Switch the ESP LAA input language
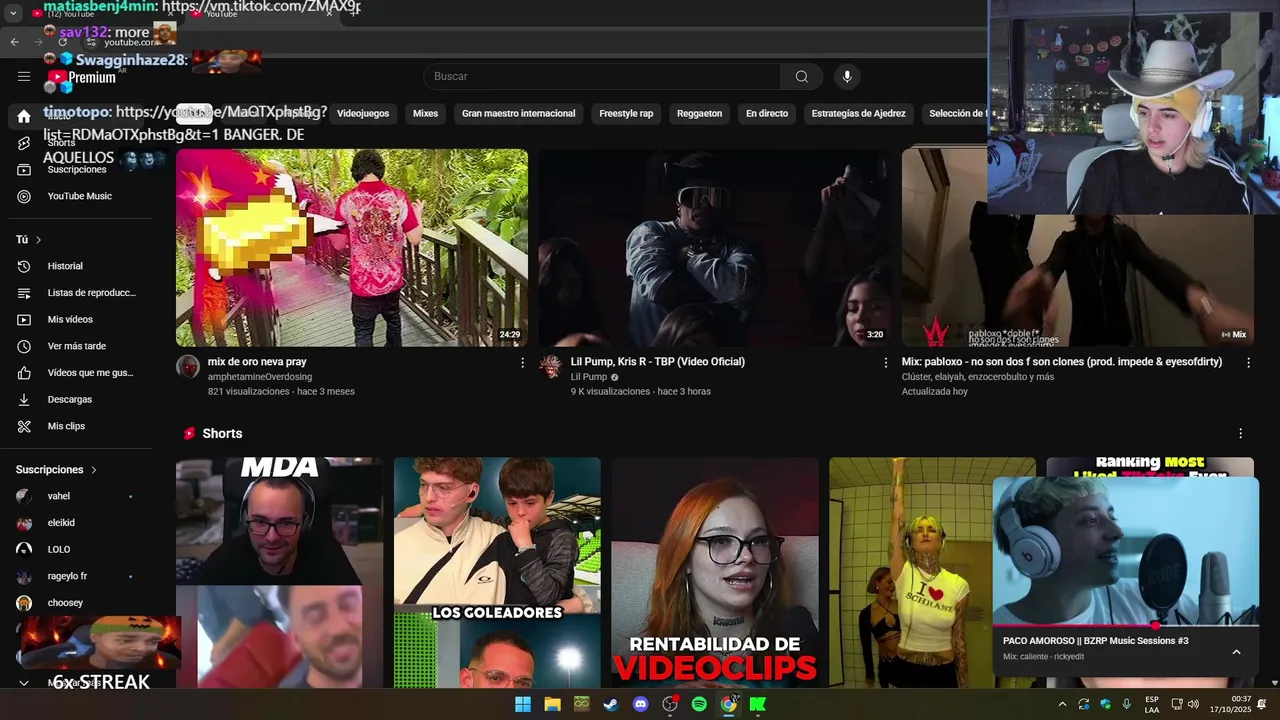 click(x=1152, y=704)
